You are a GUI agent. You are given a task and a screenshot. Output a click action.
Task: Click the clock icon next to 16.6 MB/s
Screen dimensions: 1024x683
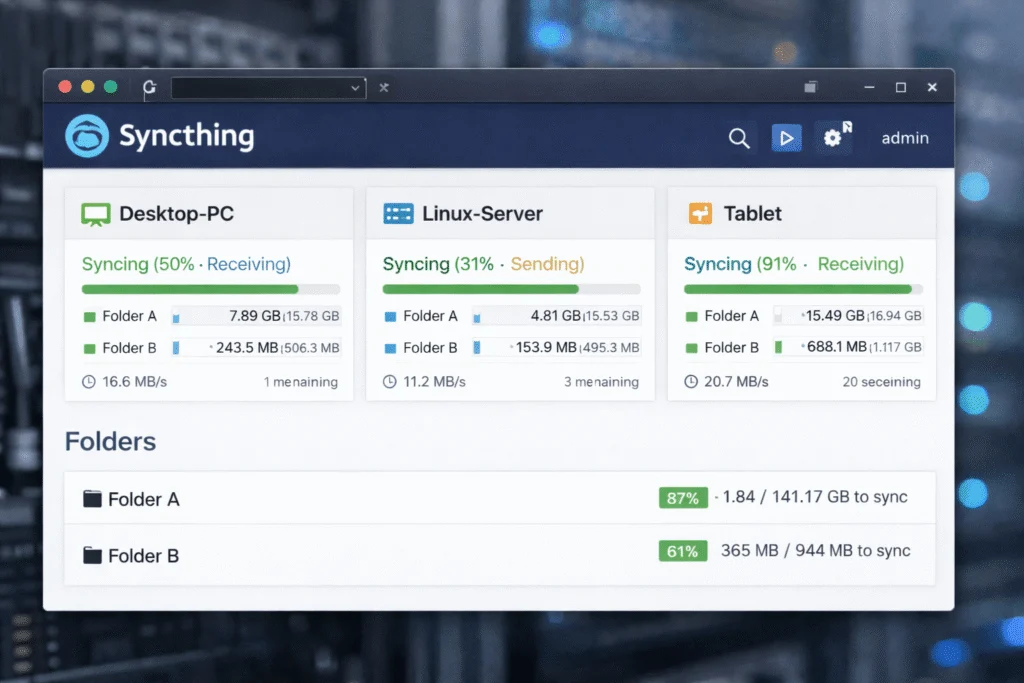click(90, 381)
